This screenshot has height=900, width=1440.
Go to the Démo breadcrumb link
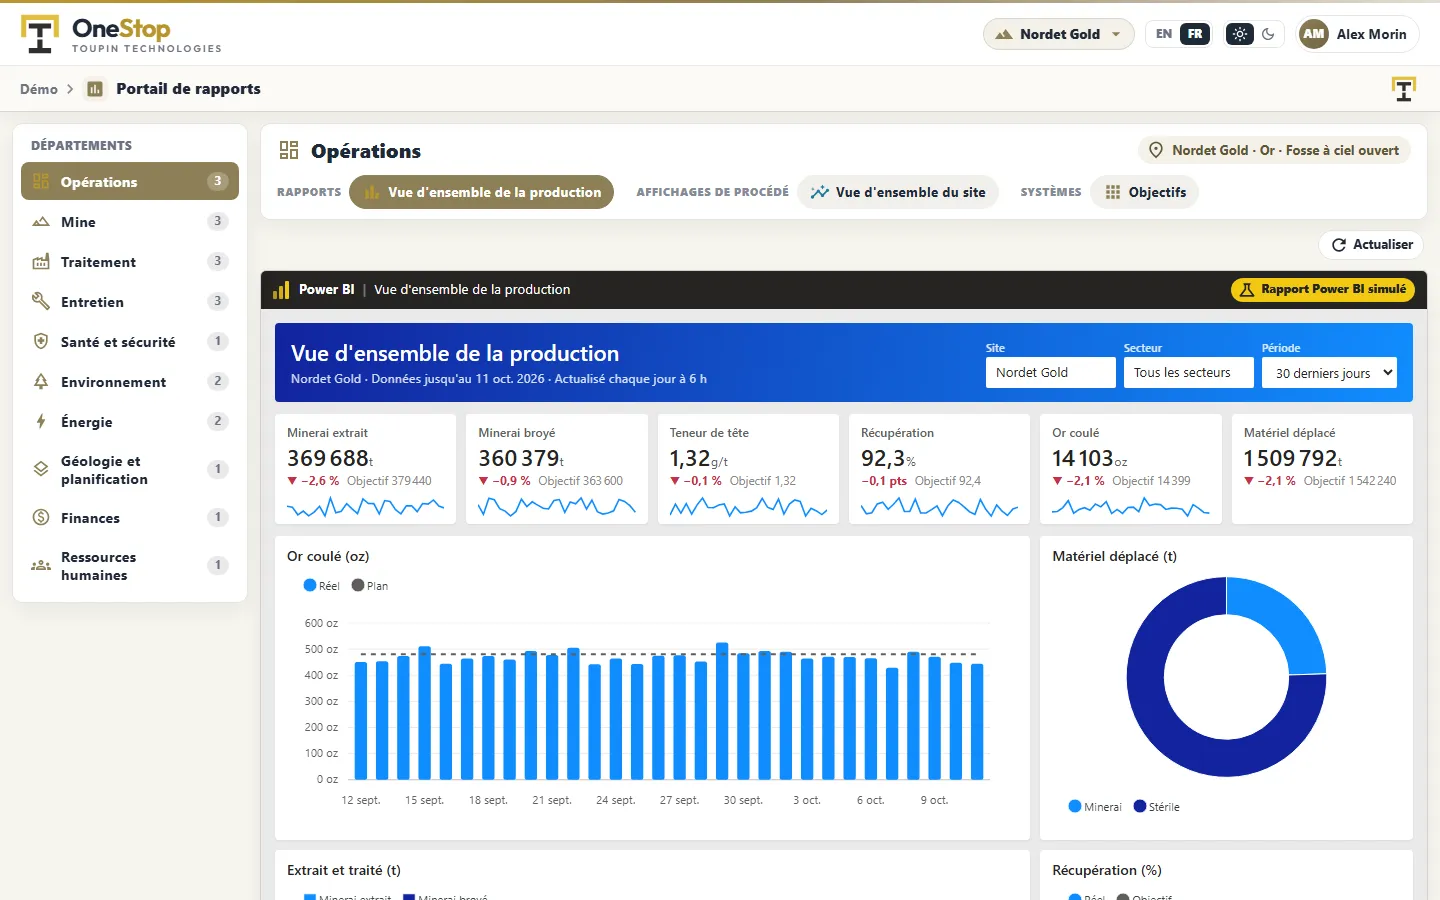point(39,89)
